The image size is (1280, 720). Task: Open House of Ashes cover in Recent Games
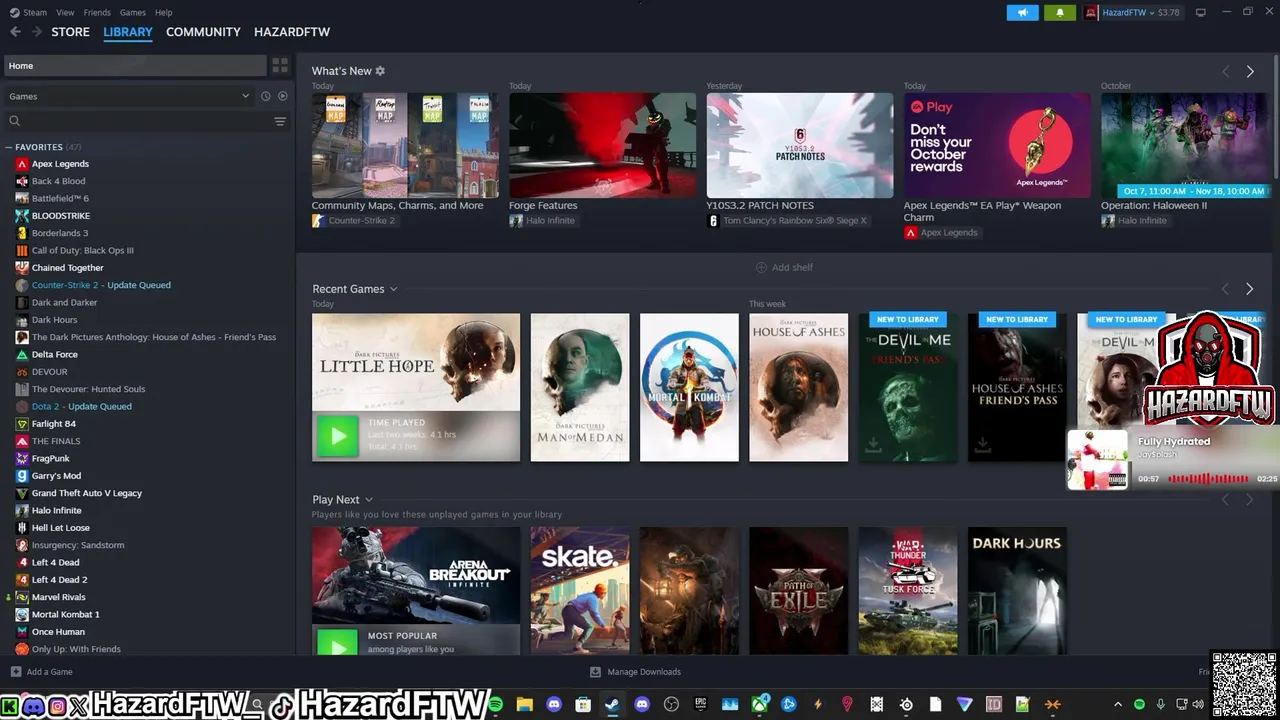tap(798, 388)
